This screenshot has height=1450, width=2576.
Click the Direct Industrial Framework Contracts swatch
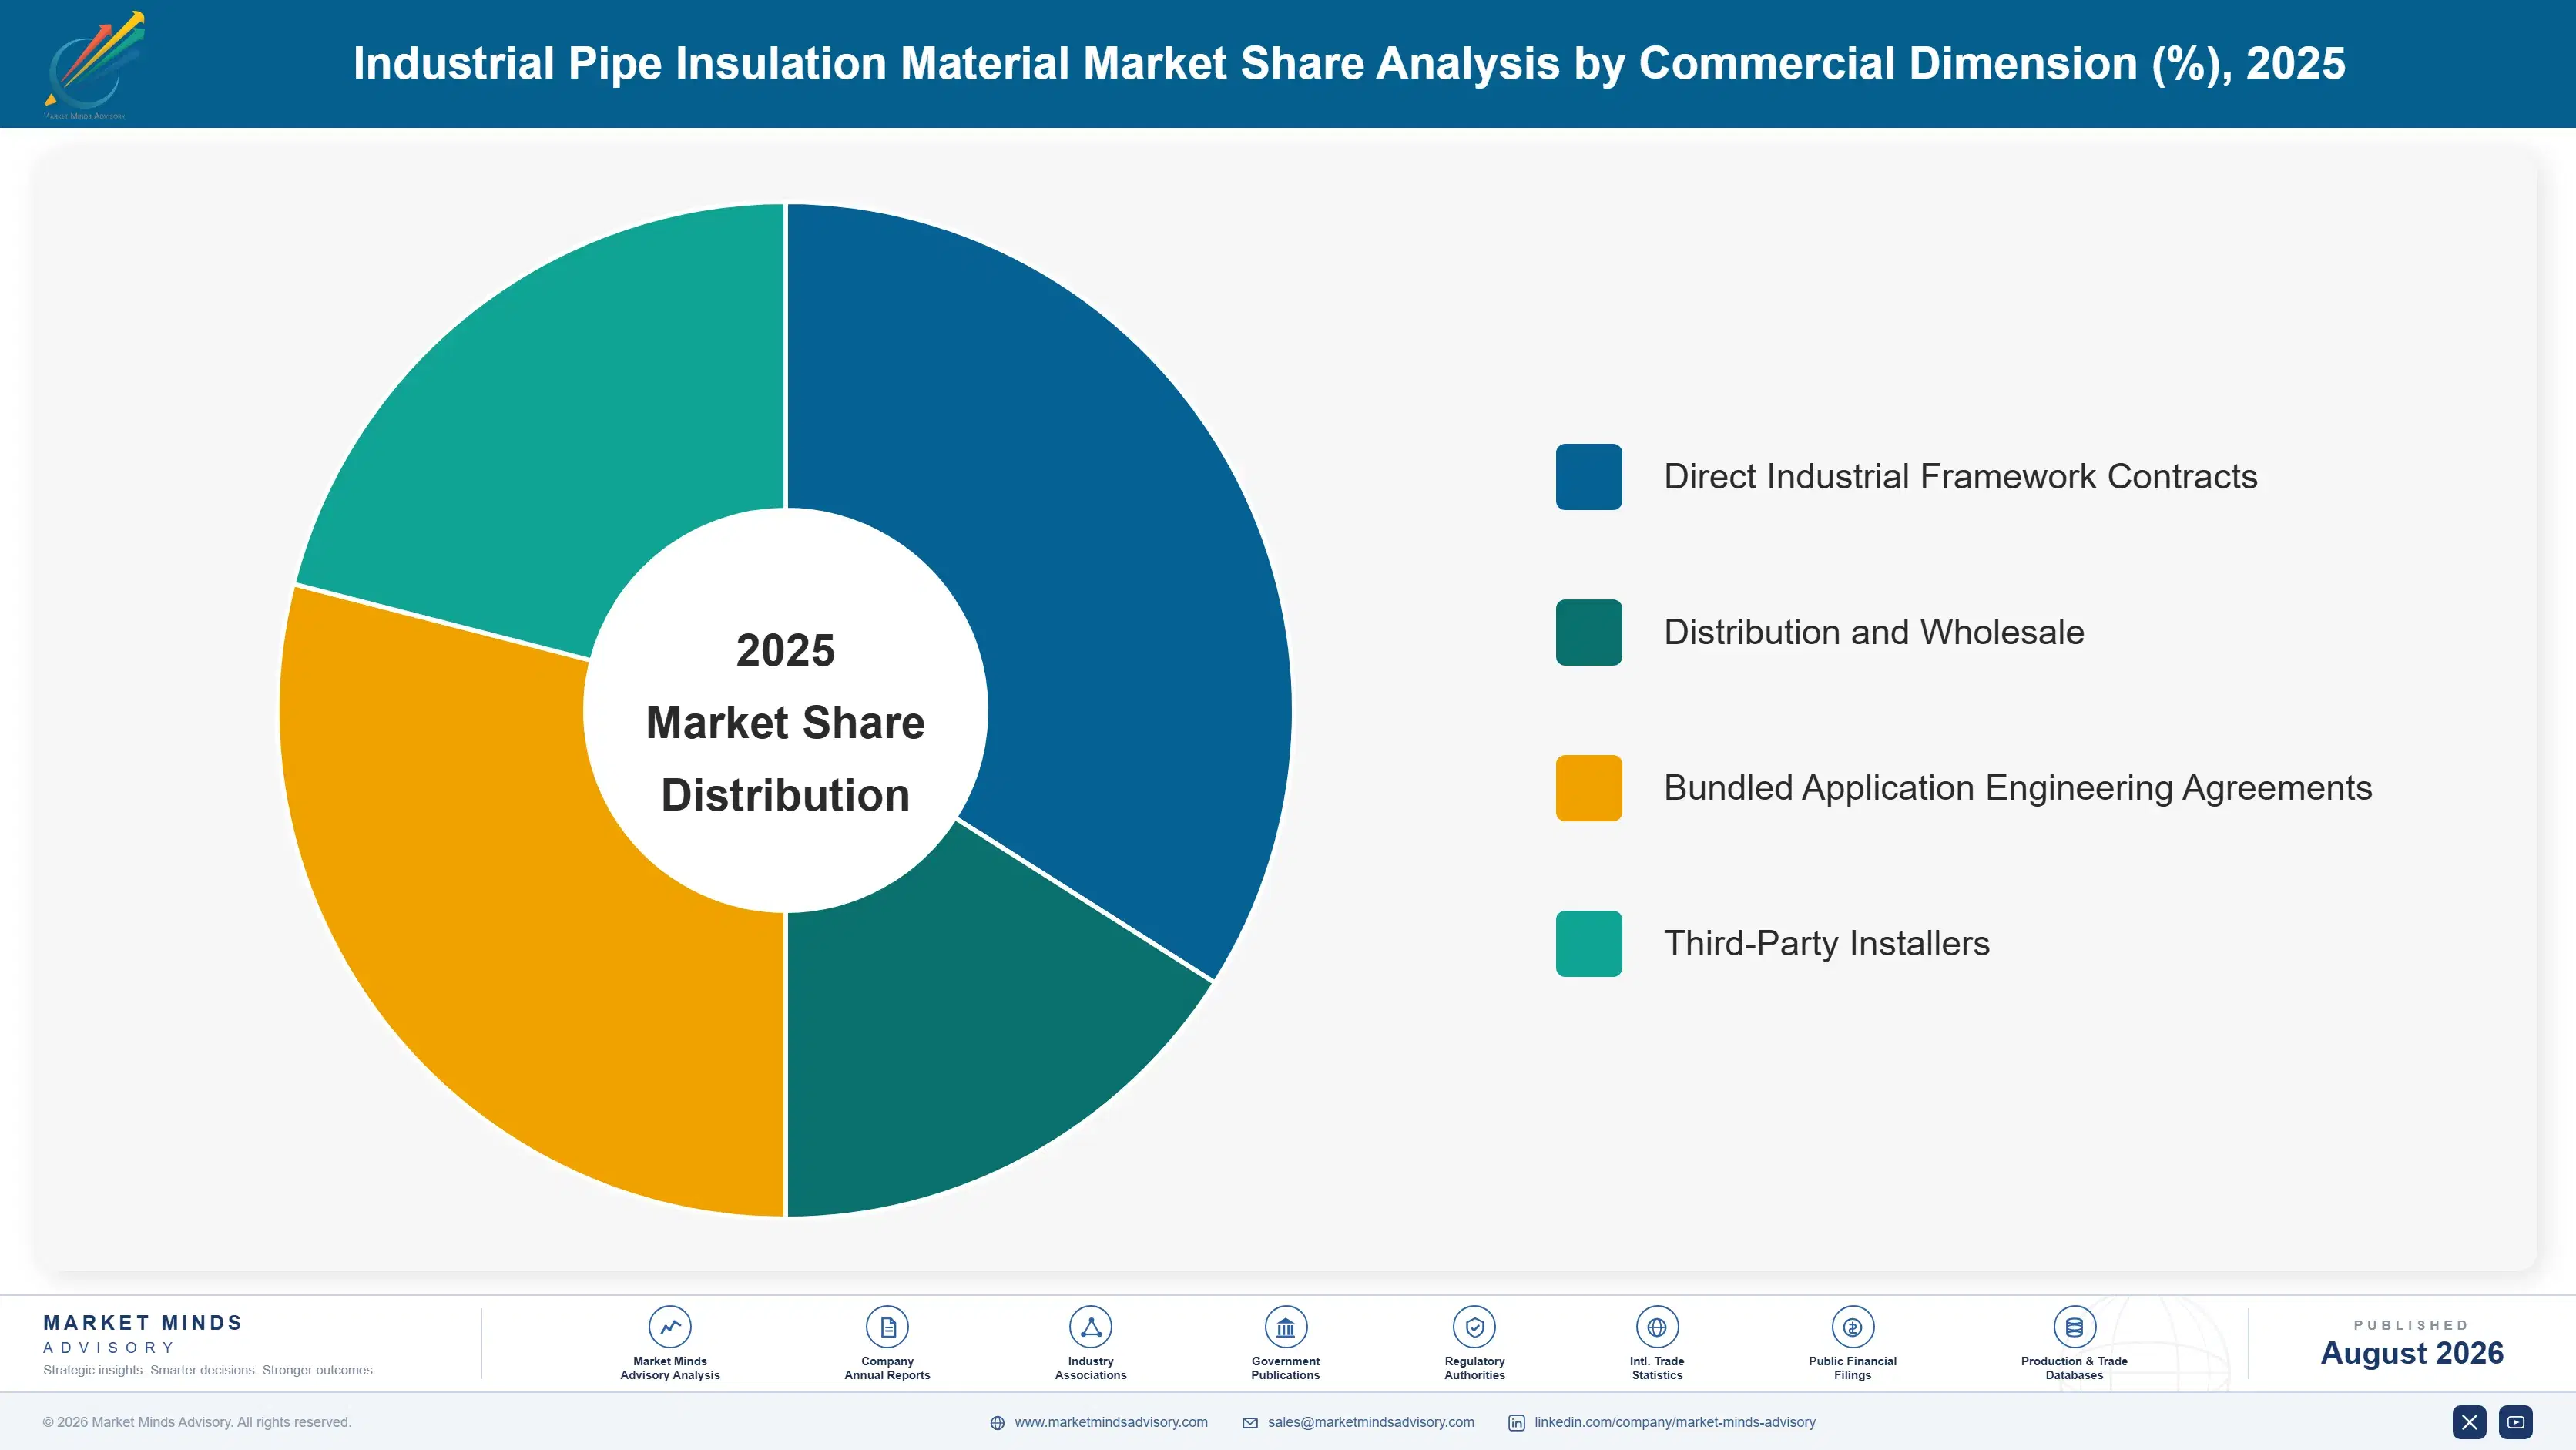click(1589, 477)
